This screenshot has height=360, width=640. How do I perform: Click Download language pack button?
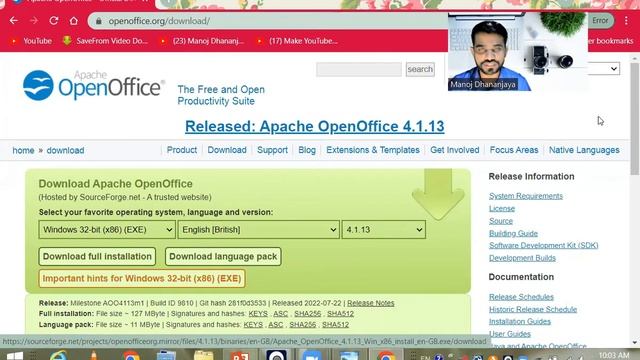[x=223, y=256]
